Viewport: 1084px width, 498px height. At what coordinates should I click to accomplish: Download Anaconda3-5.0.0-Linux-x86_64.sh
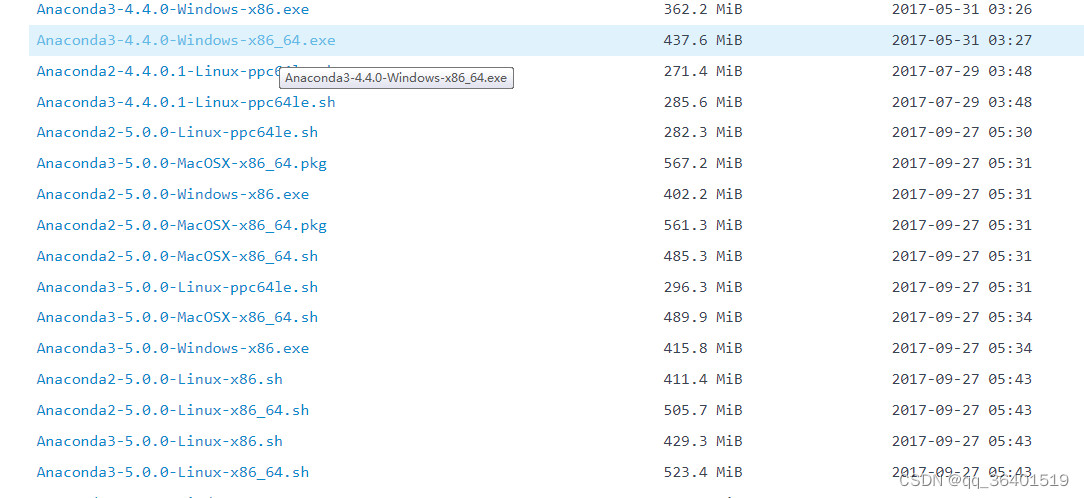pos(173,472)
